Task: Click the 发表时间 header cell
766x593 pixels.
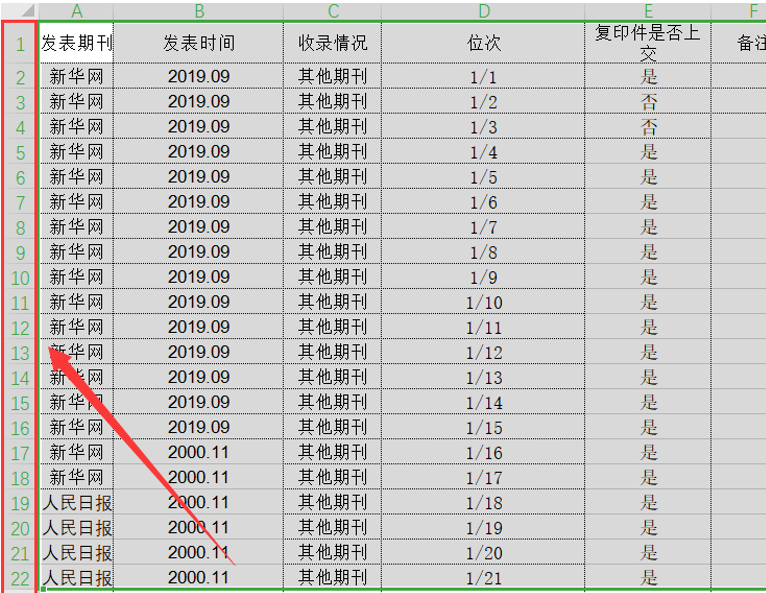Action: (198, 43)
